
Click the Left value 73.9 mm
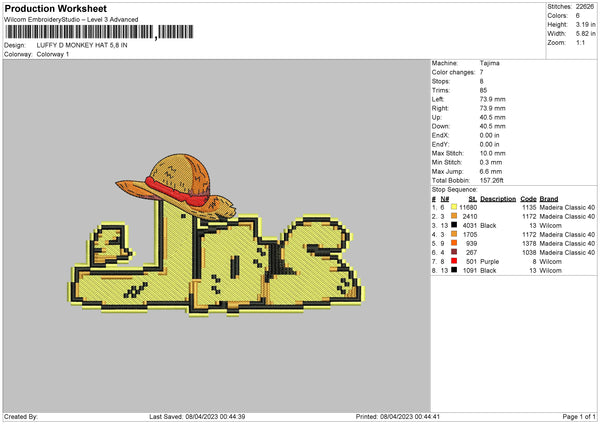492,99
